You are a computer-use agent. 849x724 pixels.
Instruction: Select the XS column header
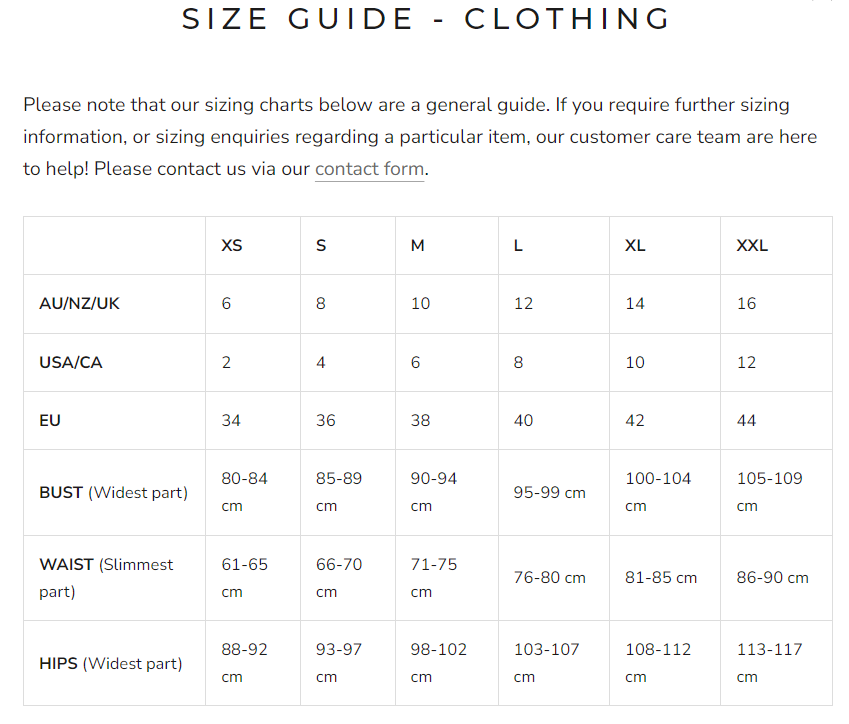point(232,245)
